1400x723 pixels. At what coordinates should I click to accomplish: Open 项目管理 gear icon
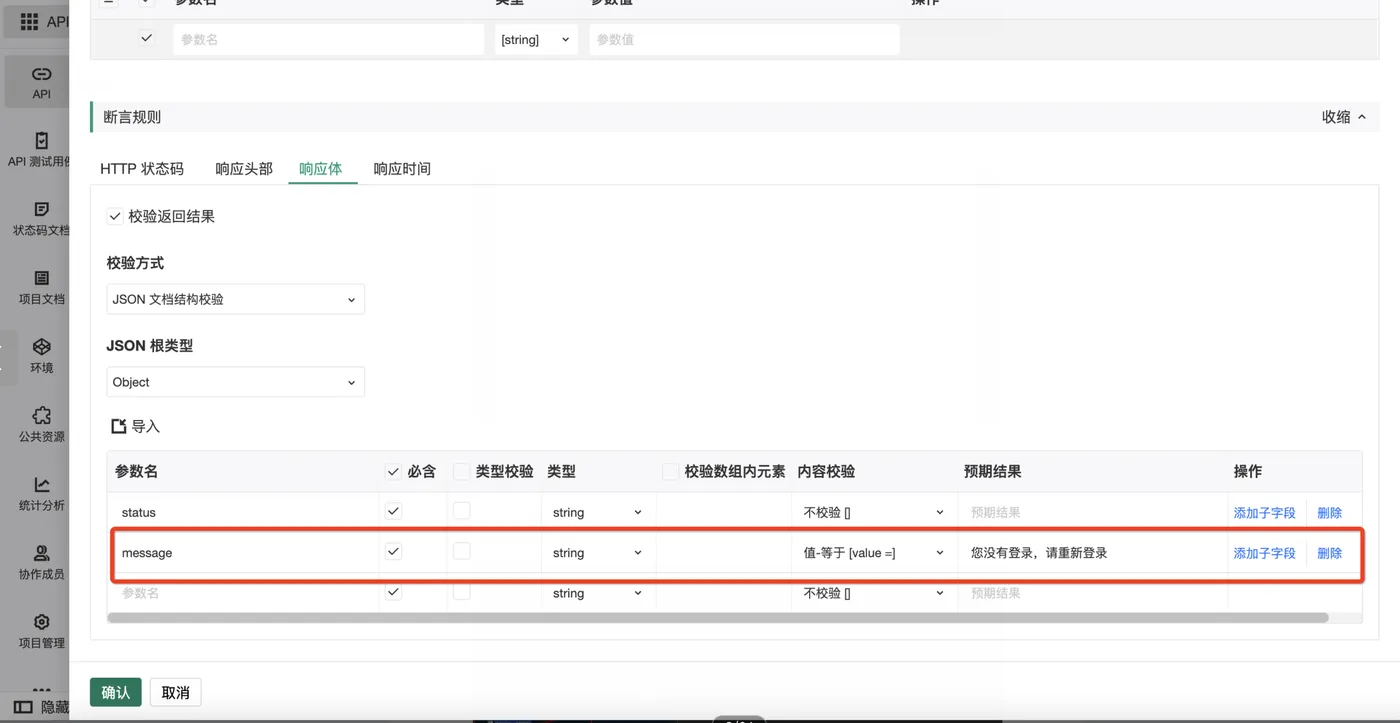click(41, 622)
